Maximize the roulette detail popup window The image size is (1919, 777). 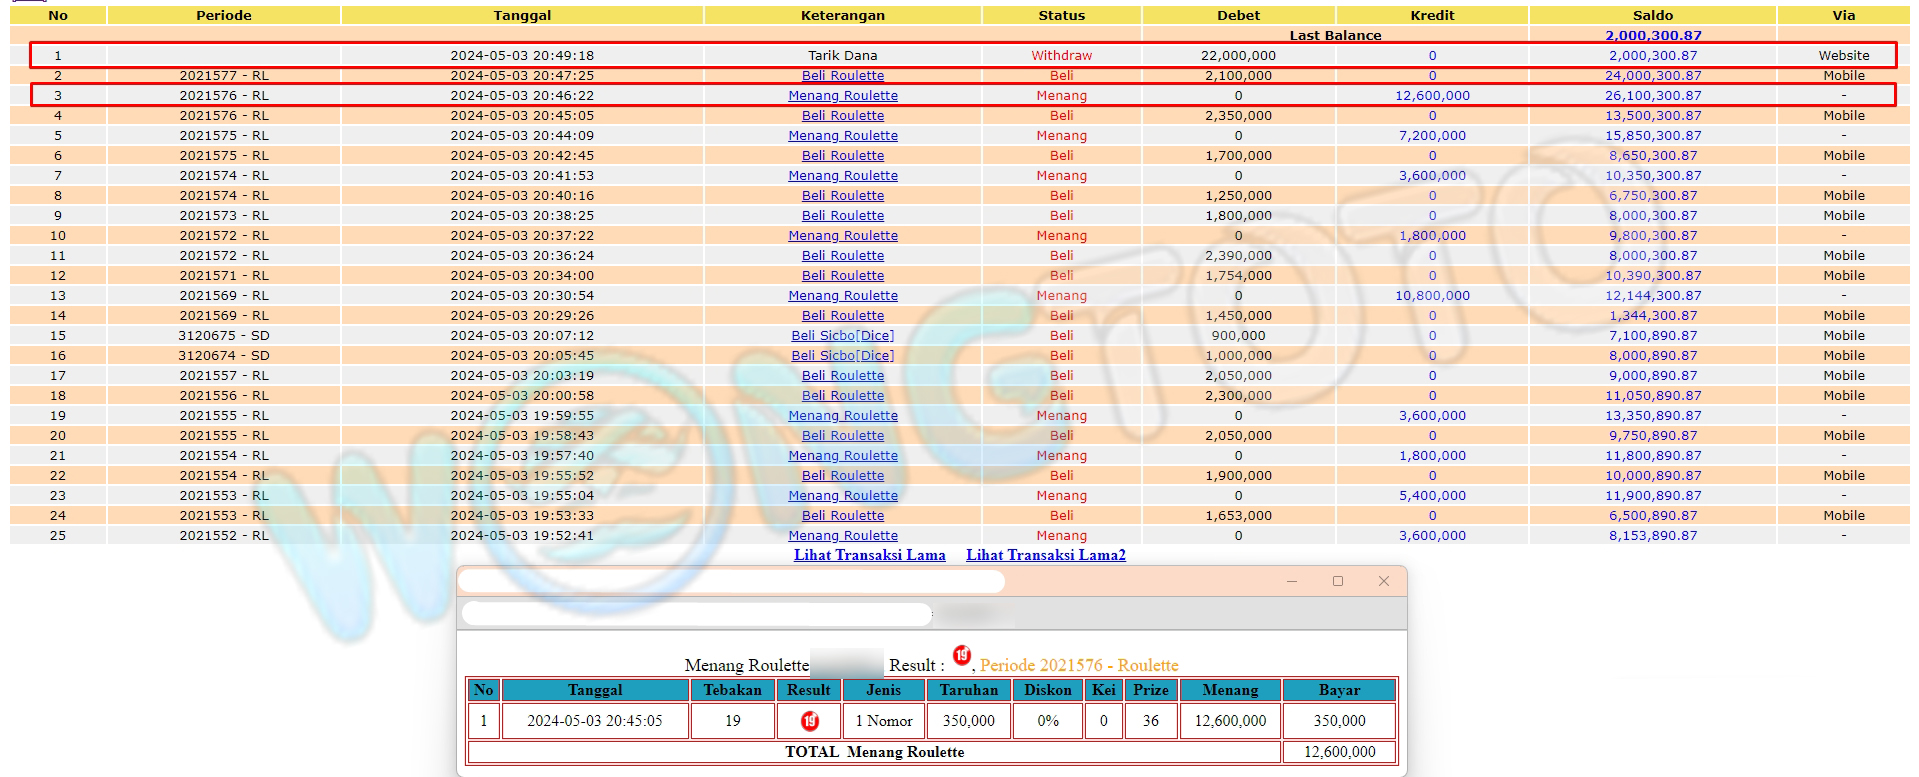tap(1338, 581)
